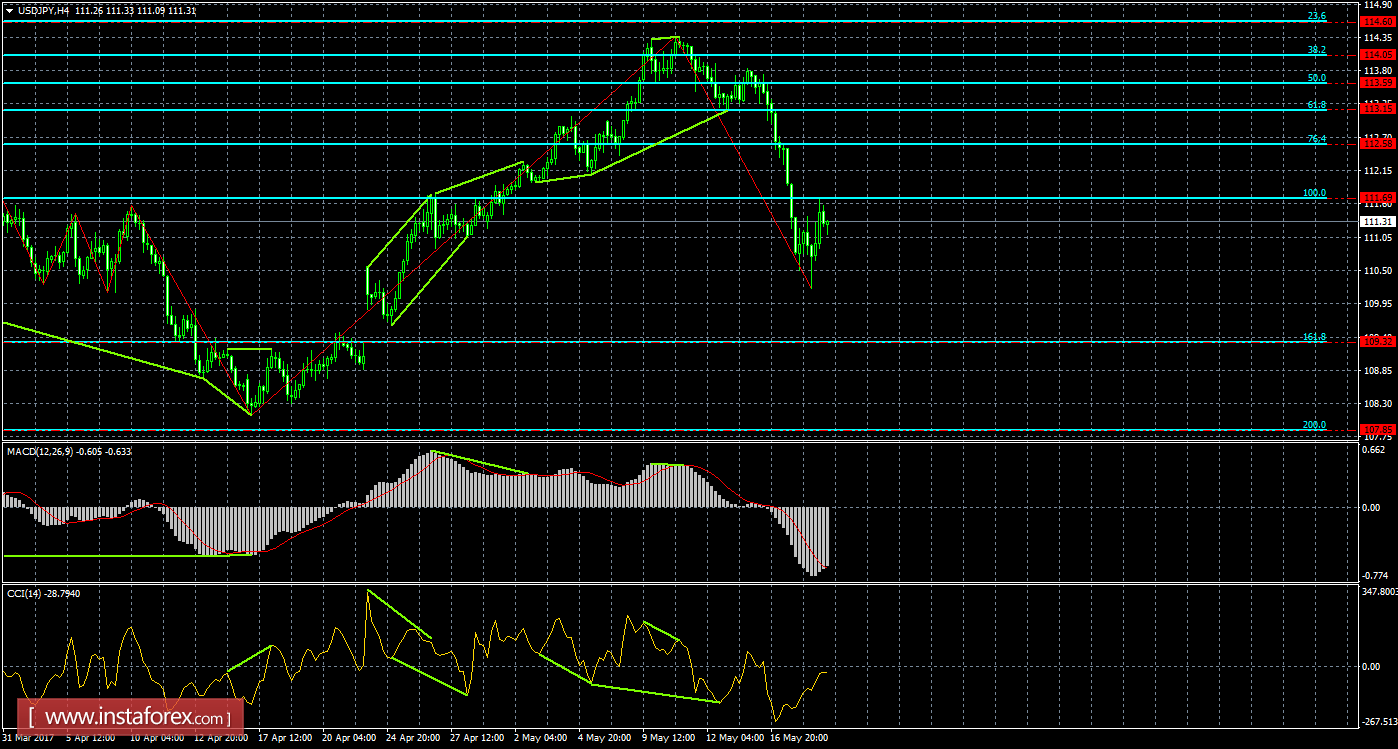Click the 200.0 Fibonacci extension label
Image resolution: width=1398 pixels, height=749 pixels.
(x=1313, y=425)
